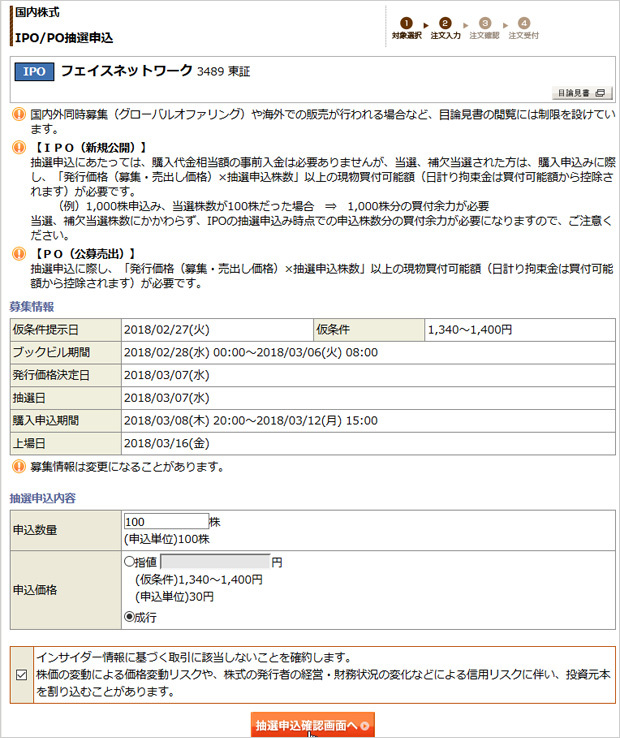This screenshot has width=620, height=738.
Task: Click warning icon beside 募集情報は変更になることがあります
Action: [x=19, y=466]
